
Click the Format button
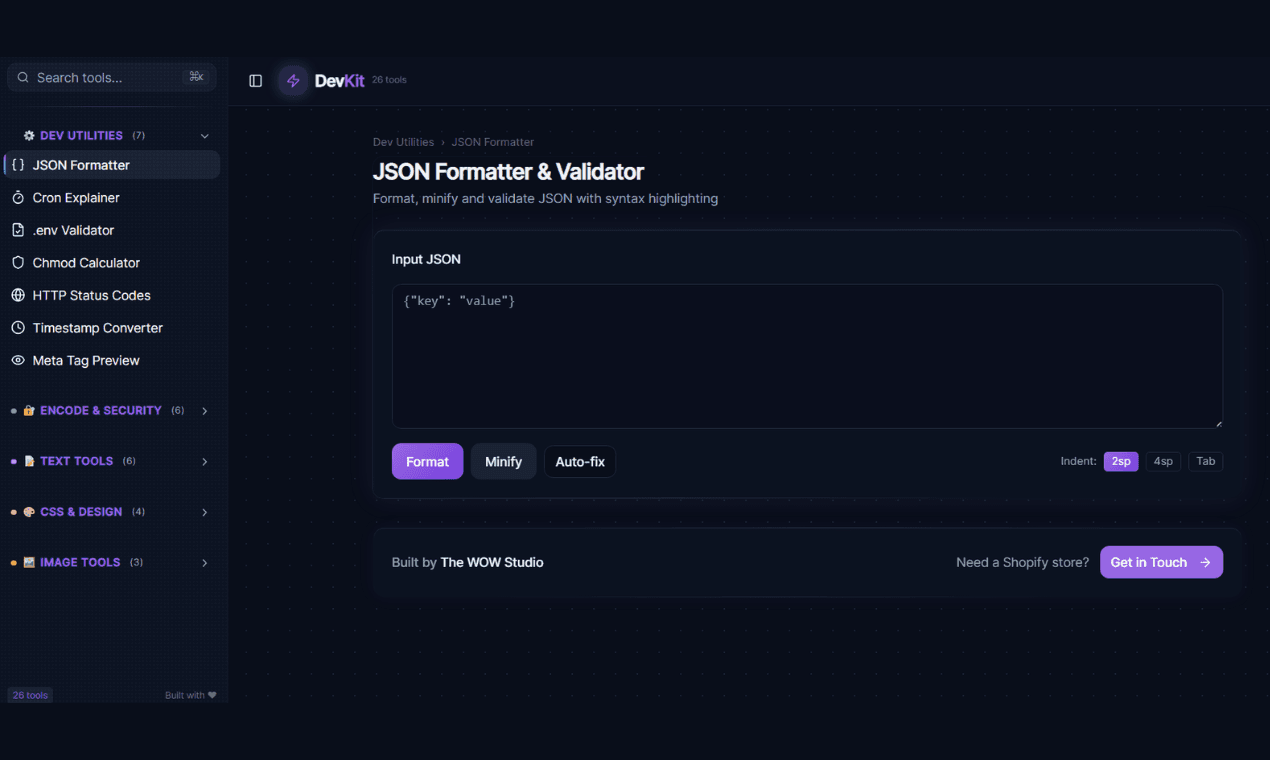point(427,461)
